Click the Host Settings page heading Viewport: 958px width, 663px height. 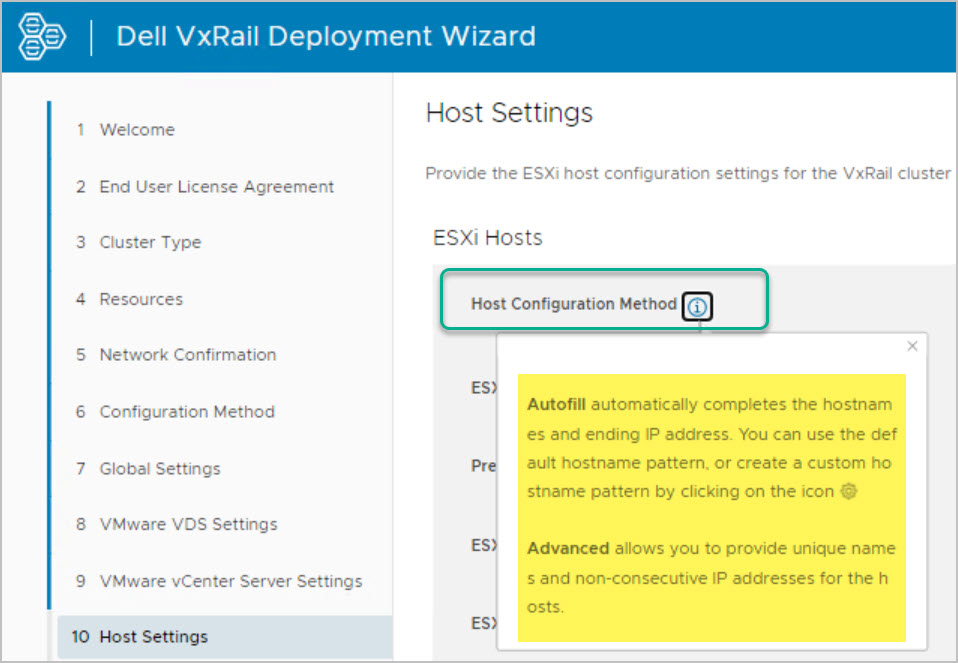509,113
